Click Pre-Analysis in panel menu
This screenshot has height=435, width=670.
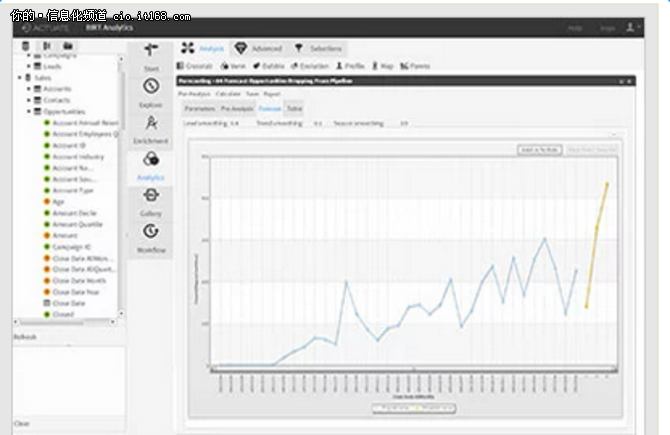(194, 94)
